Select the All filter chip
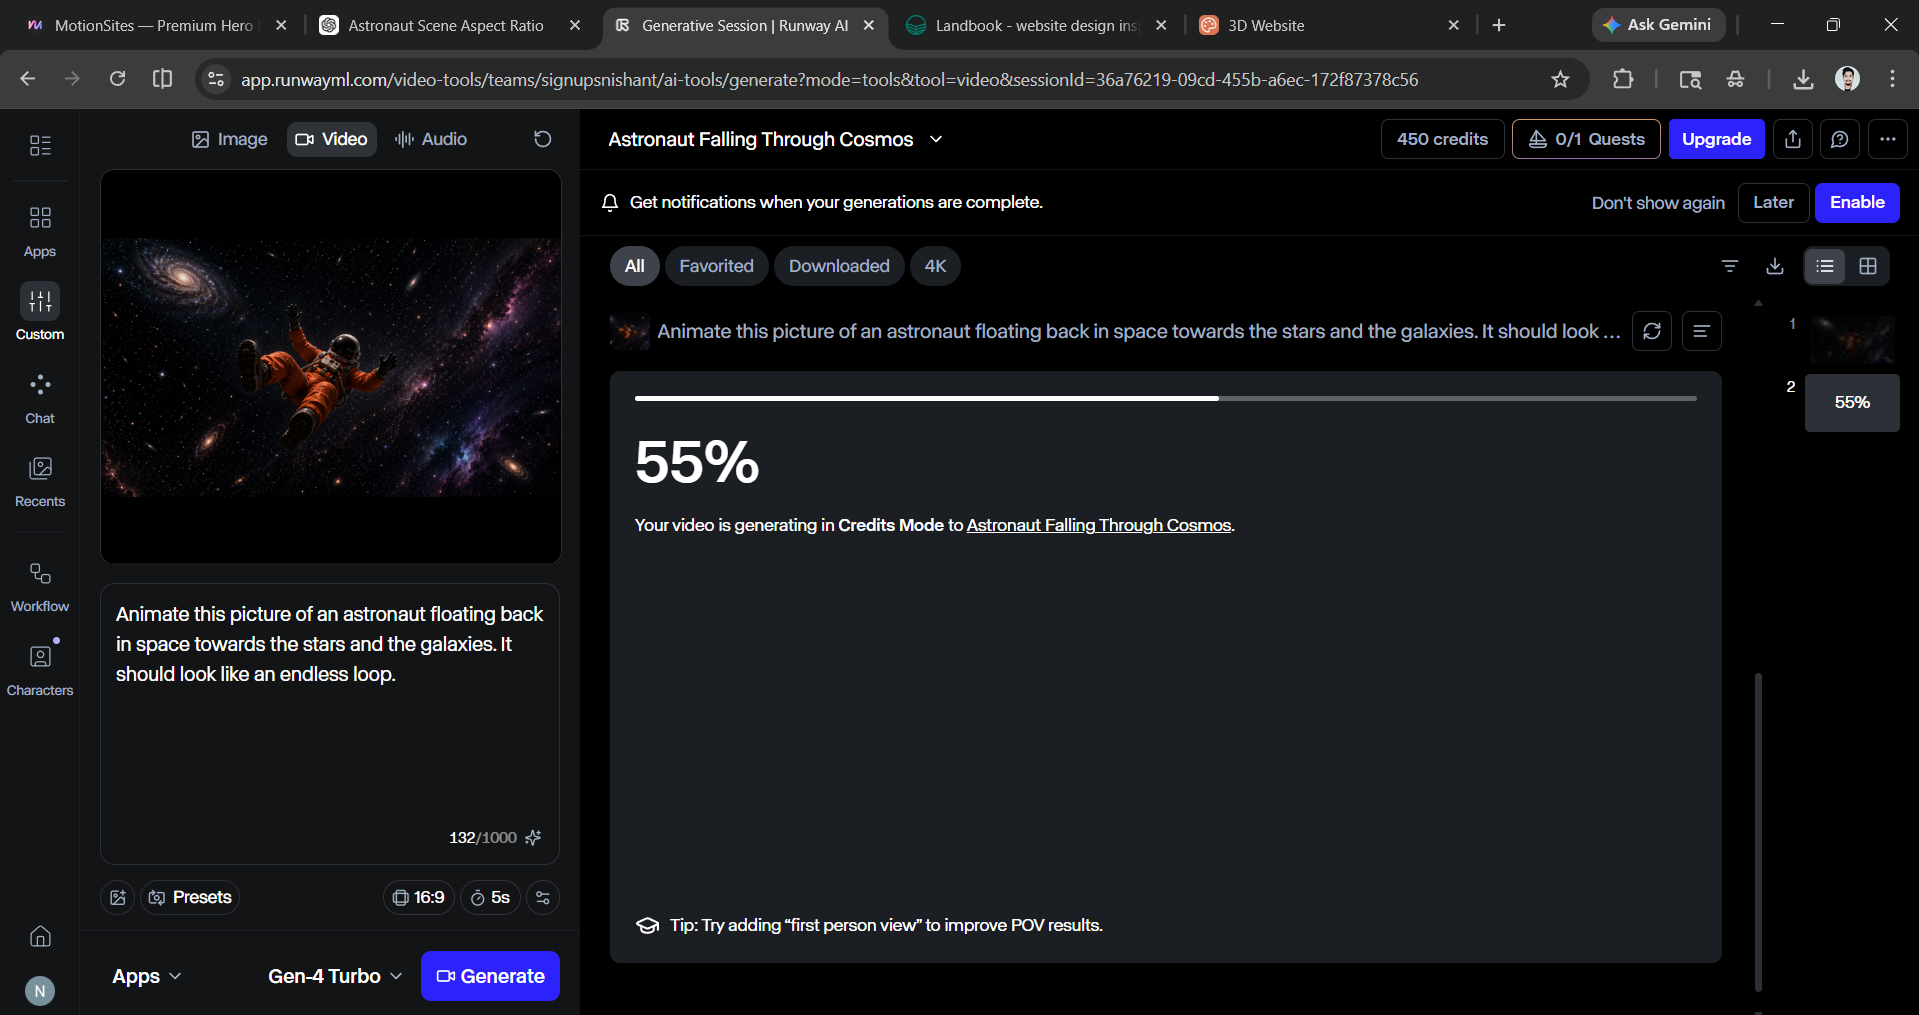The height and width of the screenshot is (1015, 1919). click(x=635, y=266)
